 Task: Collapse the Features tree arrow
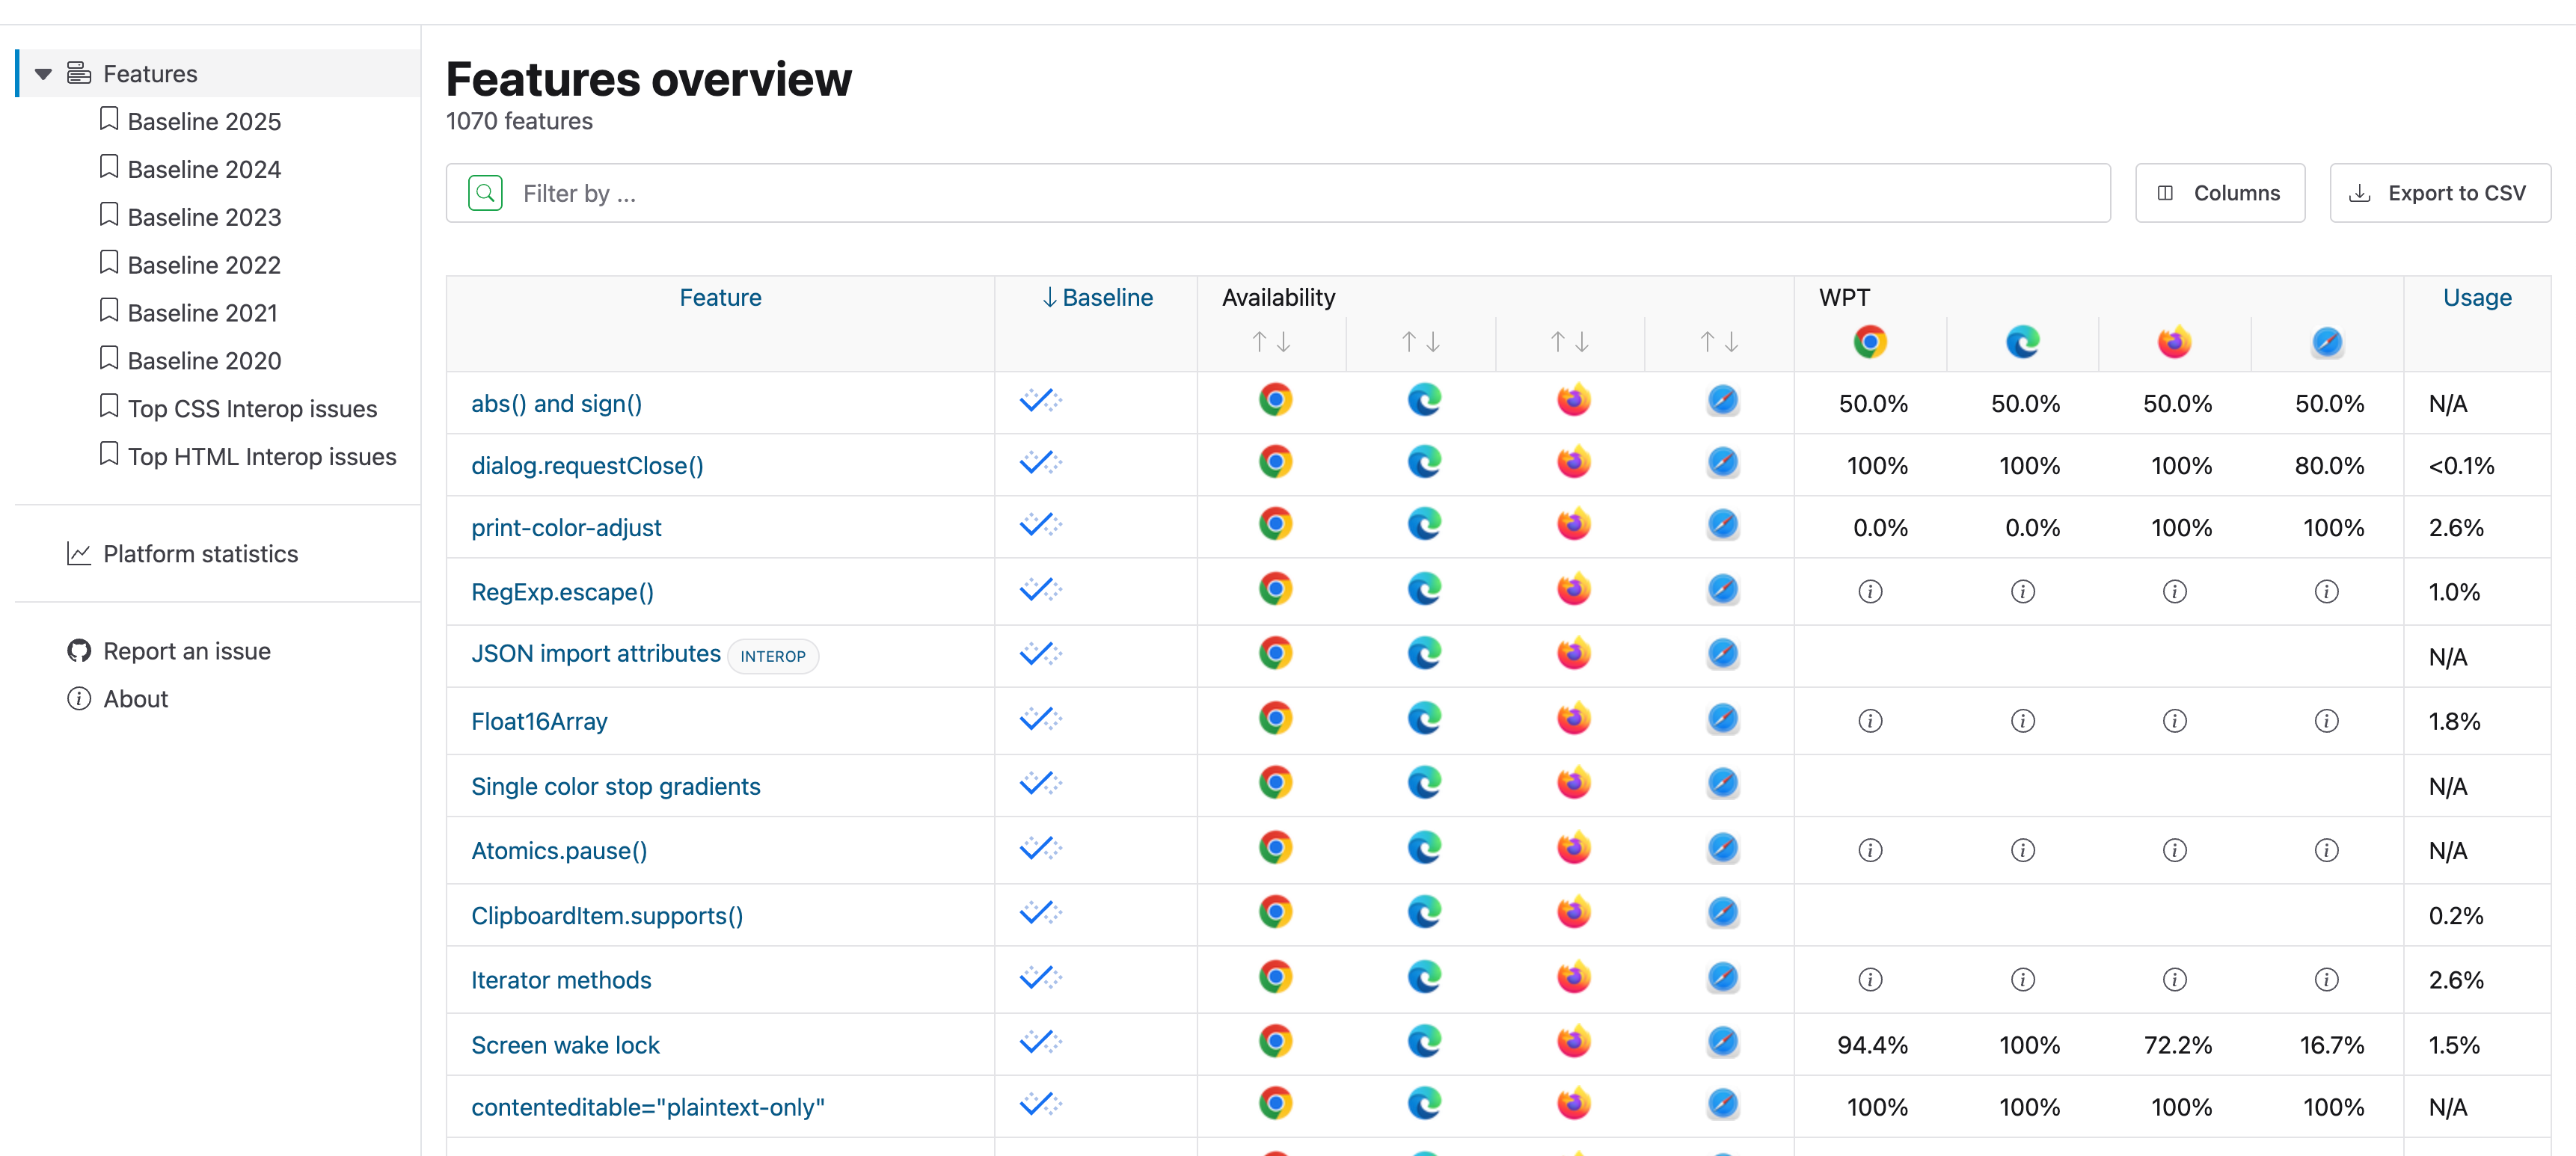point(43,74)
